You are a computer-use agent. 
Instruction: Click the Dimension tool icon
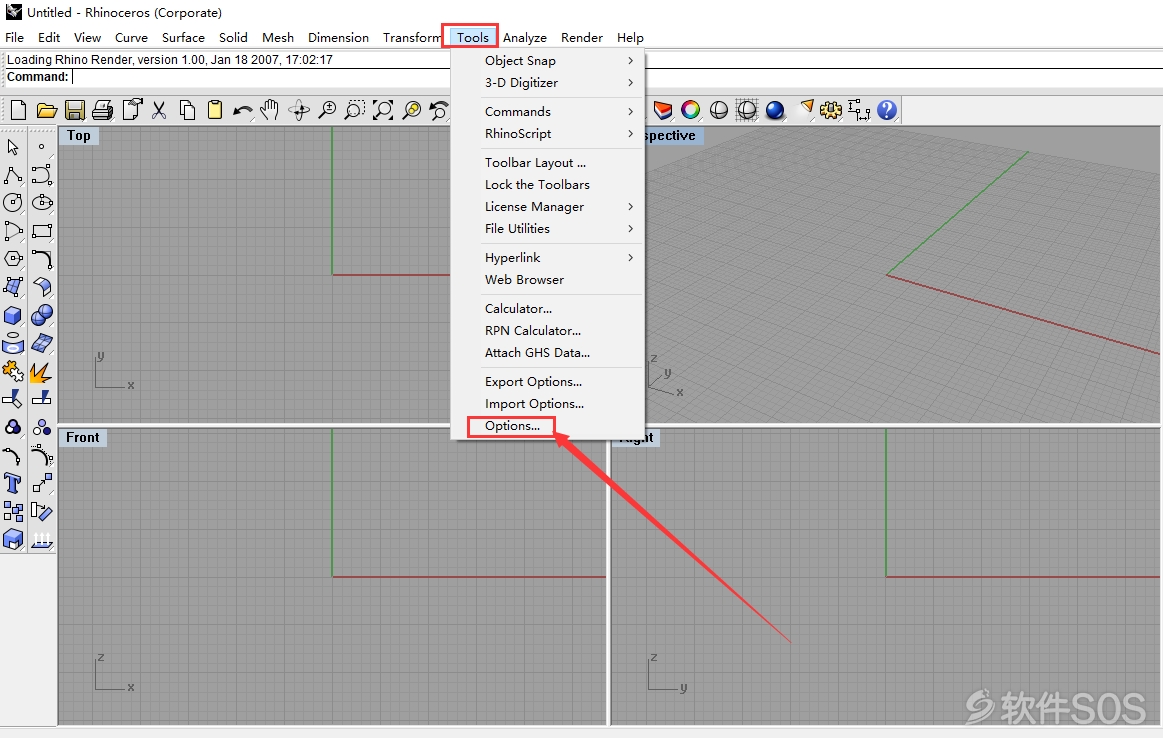859,111
